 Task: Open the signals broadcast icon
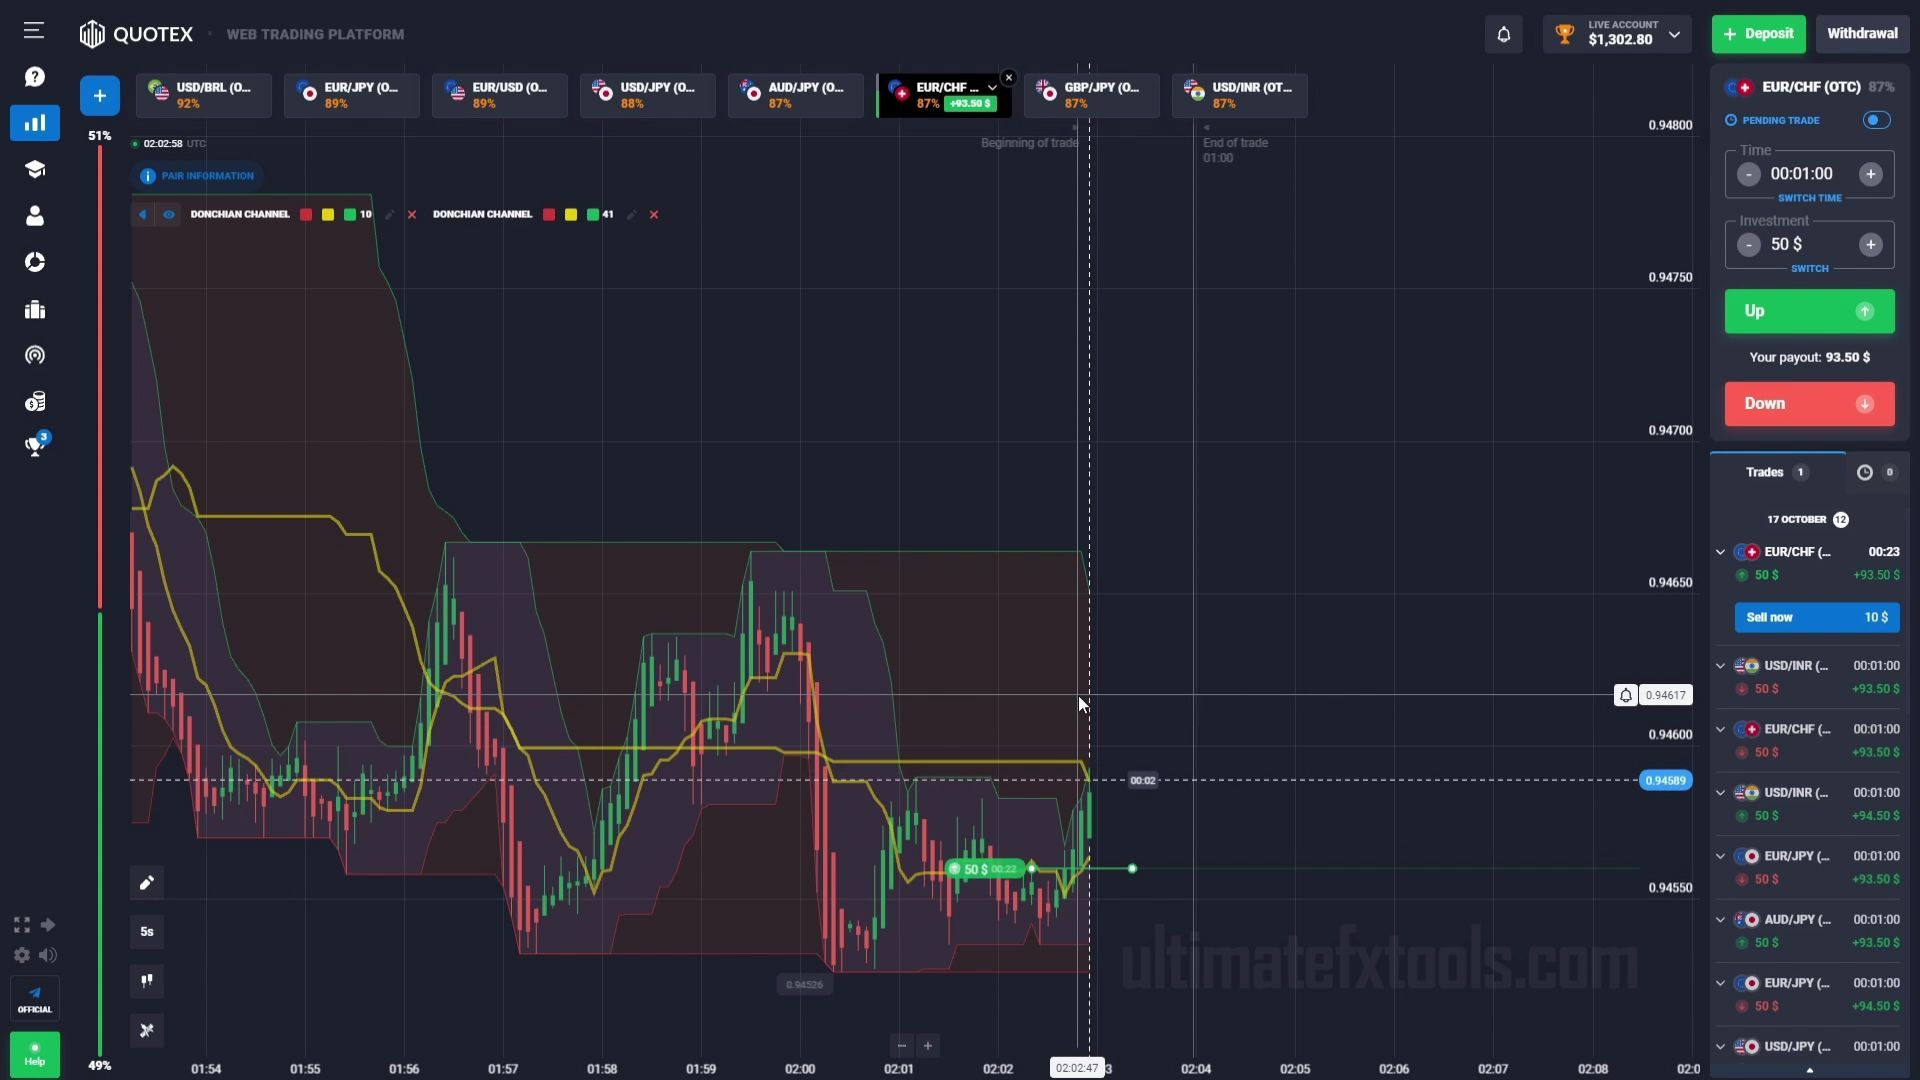(x=35, y=355)
